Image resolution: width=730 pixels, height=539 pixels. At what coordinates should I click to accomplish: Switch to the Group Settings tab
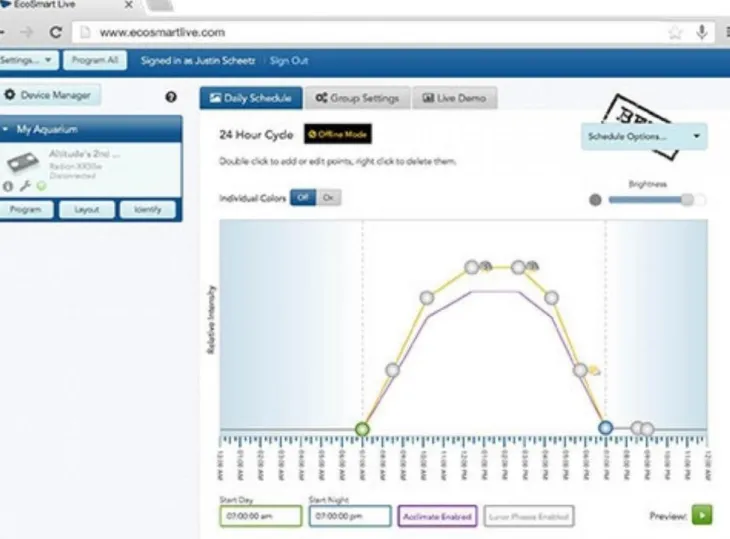[x=356, y=98]
